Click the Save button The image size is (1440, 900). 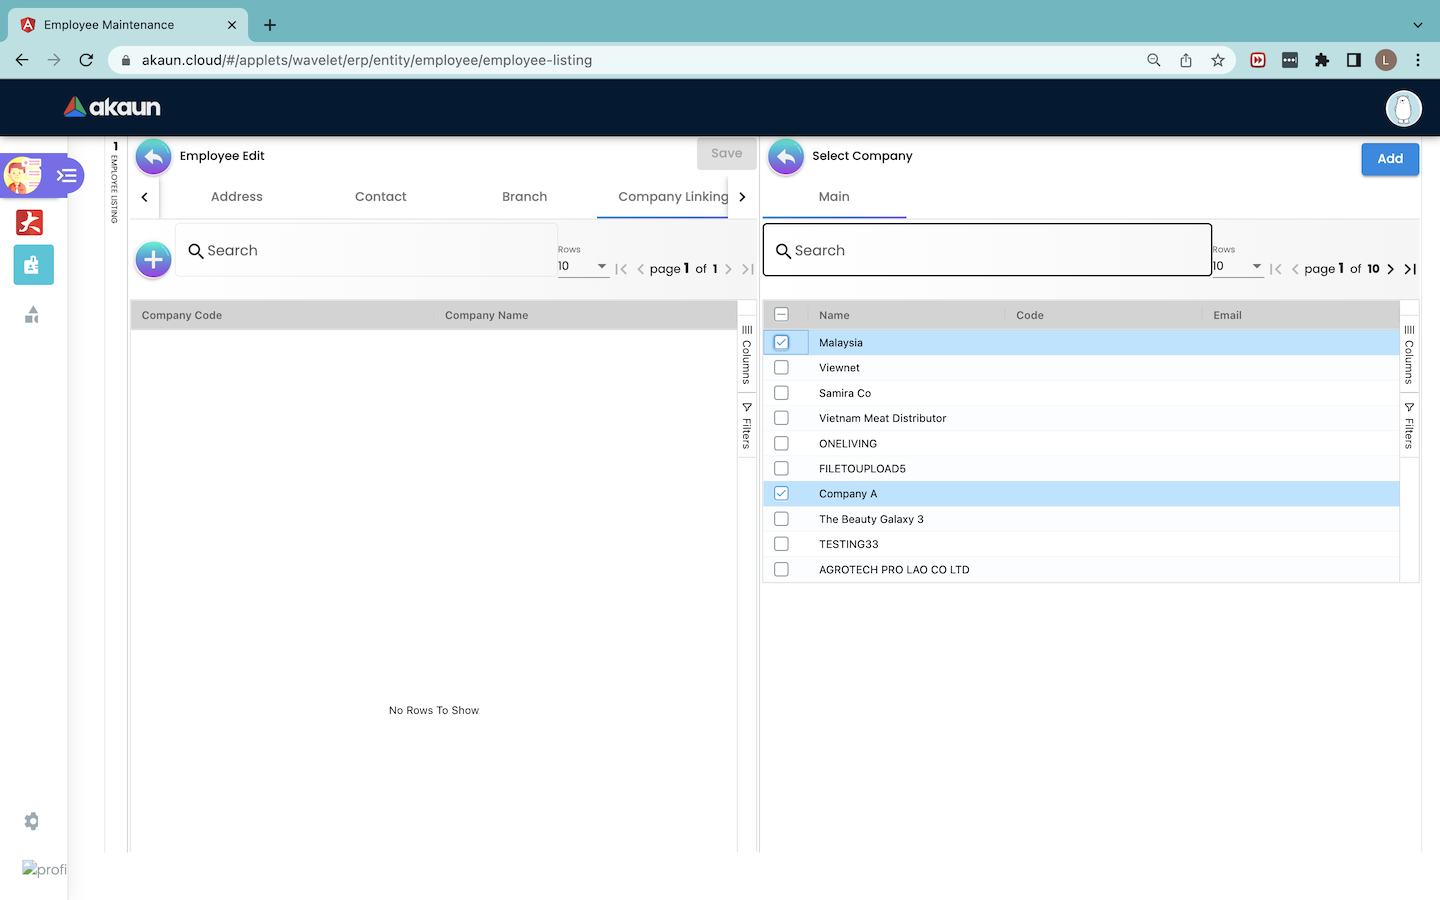pyautogui.click(x=726, y=154)
